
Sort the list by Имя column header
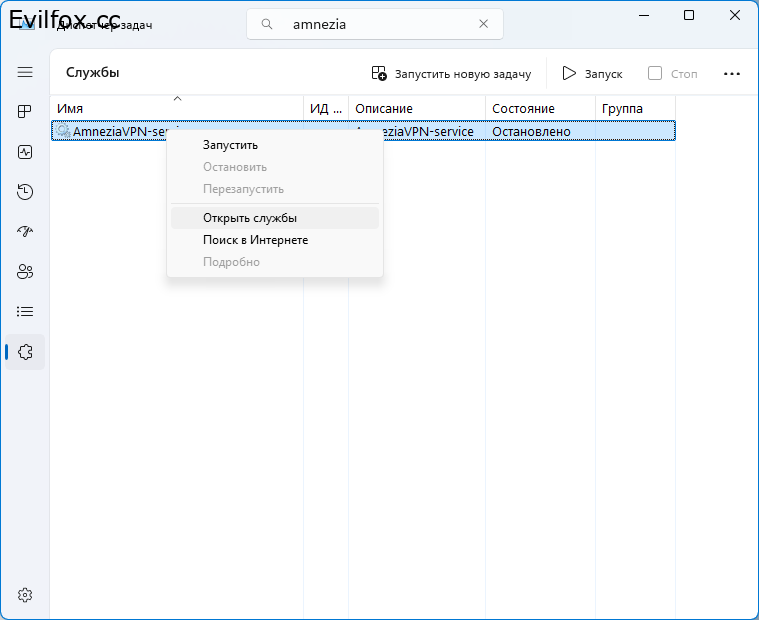click(177, 108)
